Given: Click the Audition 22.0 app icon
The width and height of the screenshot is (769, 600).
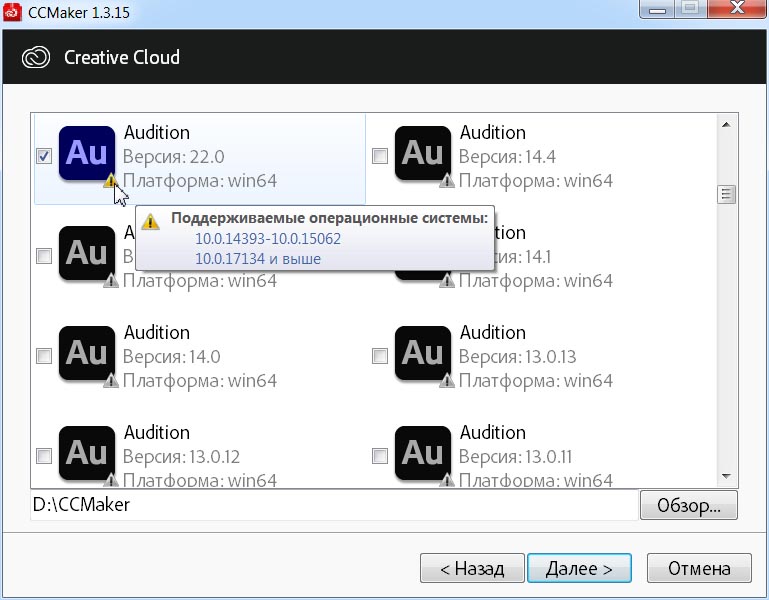Looking at the screenshot, I should [x=87, y=154].
